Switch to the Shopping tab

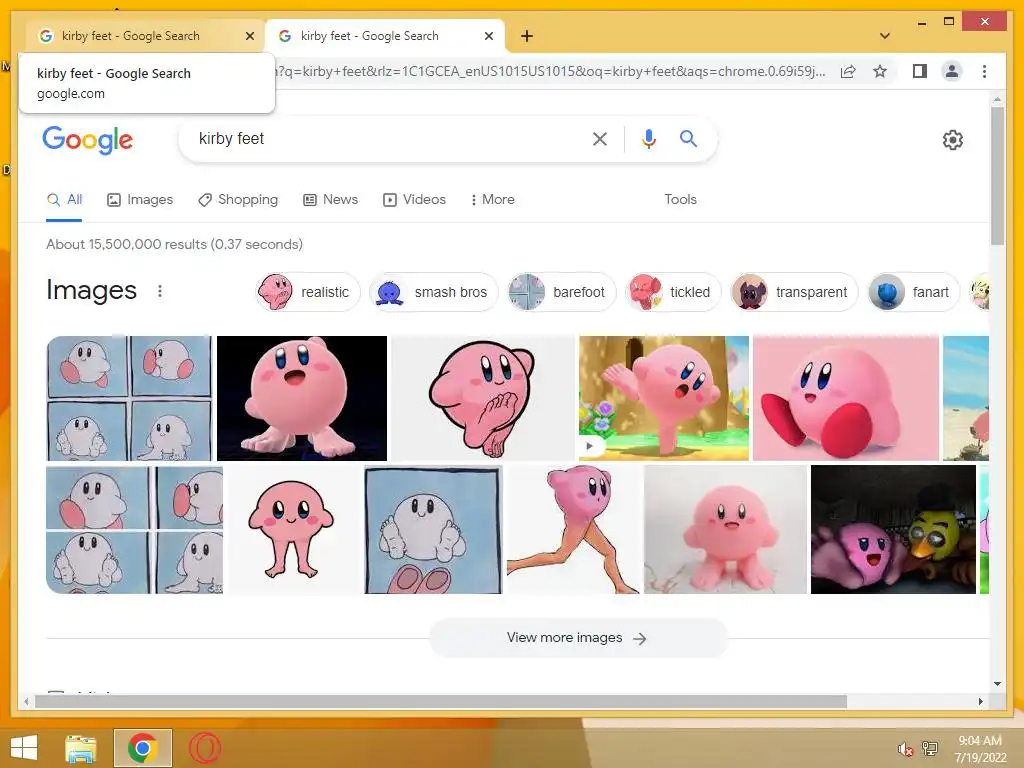[x=238, y=200]
